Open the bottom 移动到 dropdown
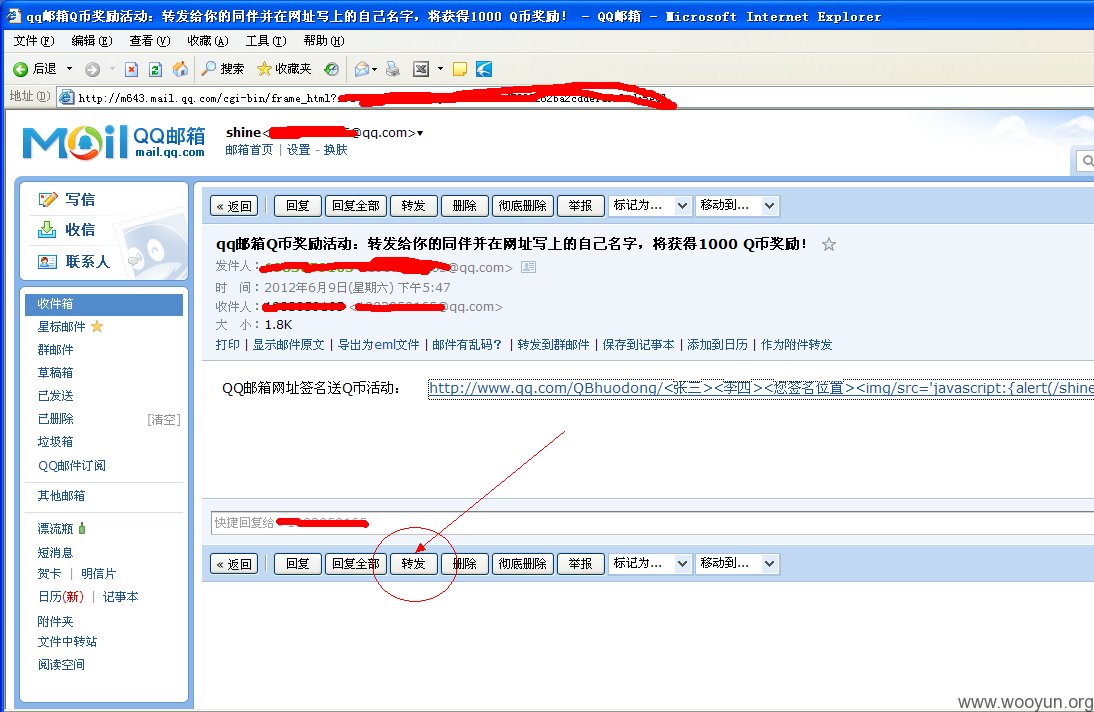The image size is (1094, 712). (737, 563)
